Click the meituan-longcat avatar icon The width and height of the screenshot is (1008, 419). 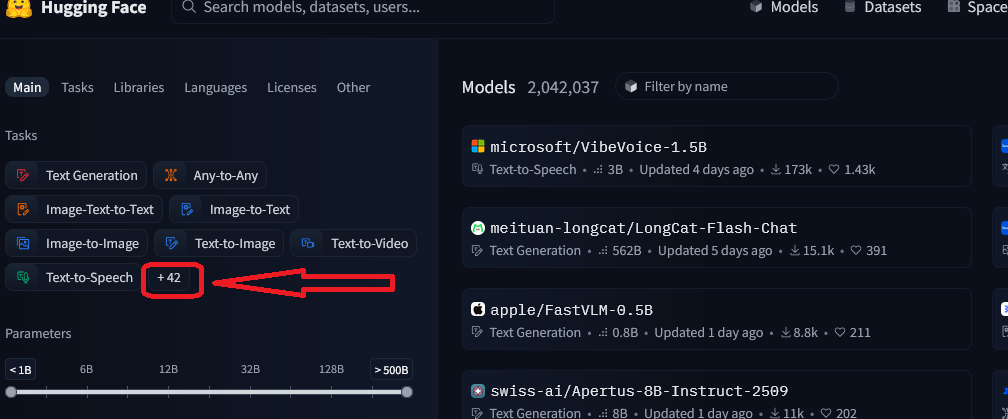[x=478, y=227]
